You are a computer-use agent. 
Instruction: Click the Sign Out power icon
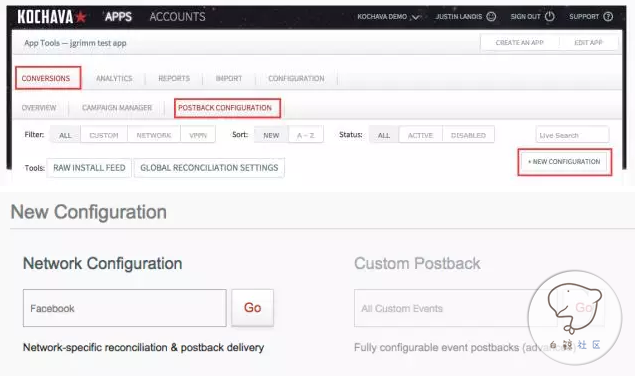pos(550,17)
